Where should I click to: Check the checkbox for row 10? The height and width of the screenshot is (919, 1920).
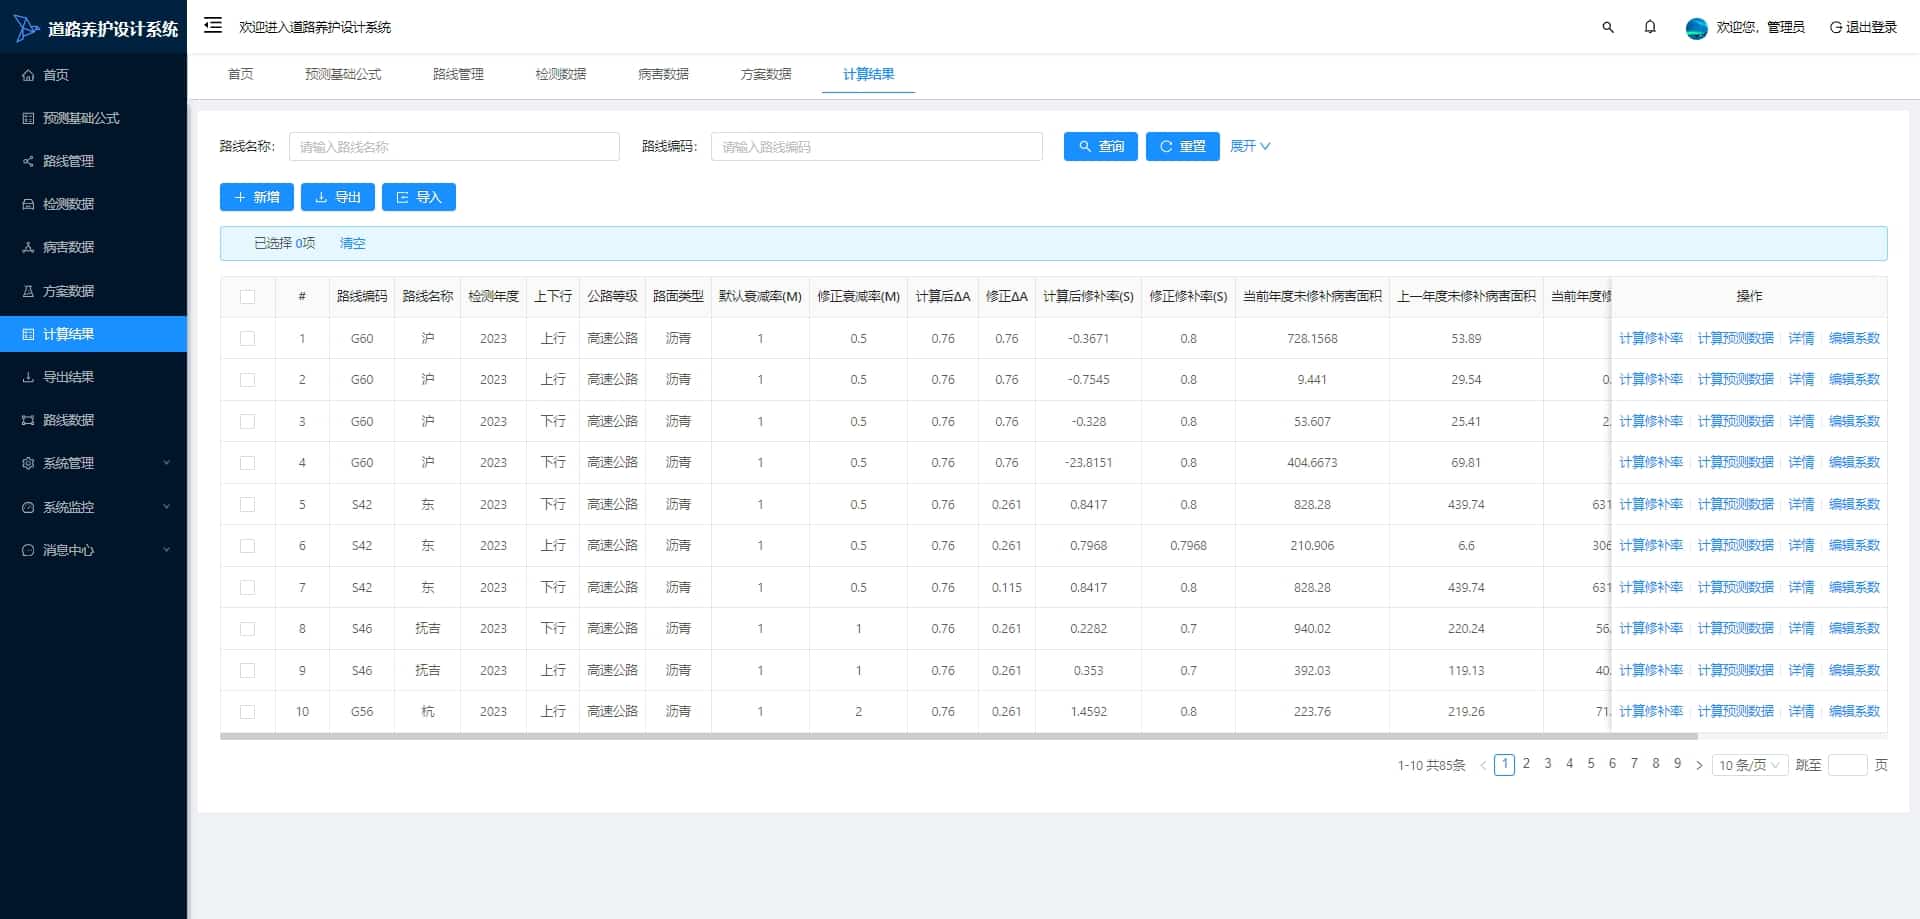(x=247, y=711)
